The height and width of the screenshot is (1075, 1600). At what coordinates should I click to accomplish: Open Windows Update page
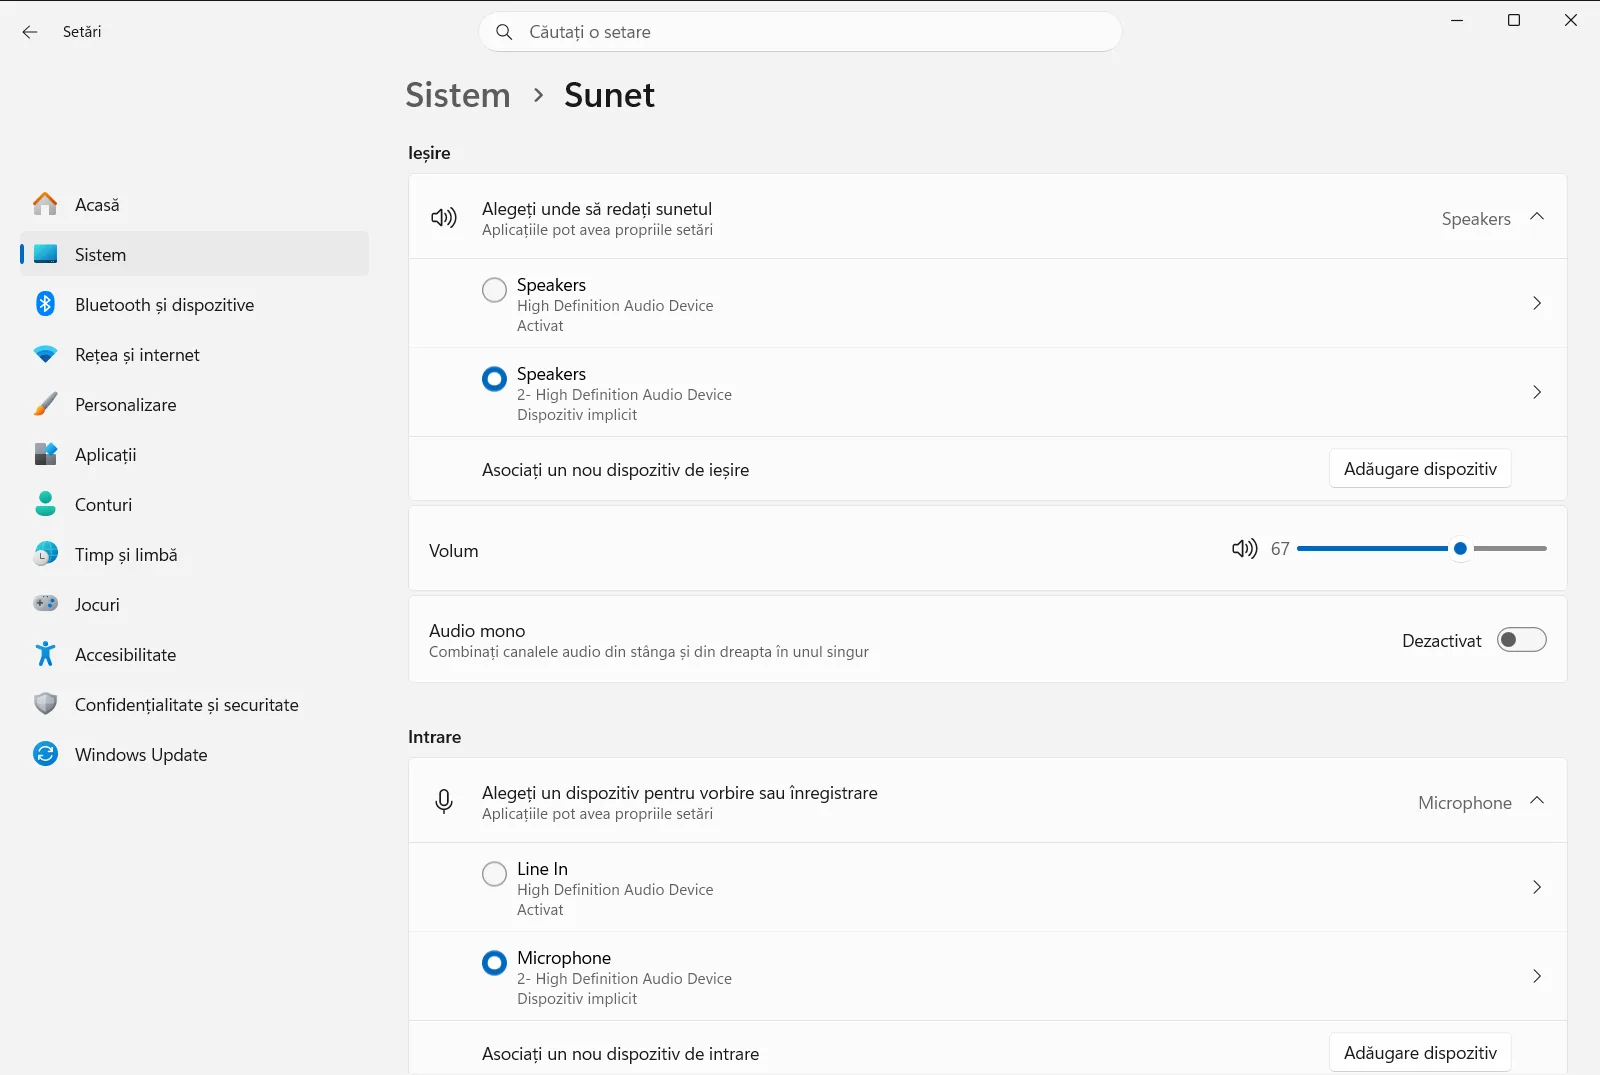point(194,754)
